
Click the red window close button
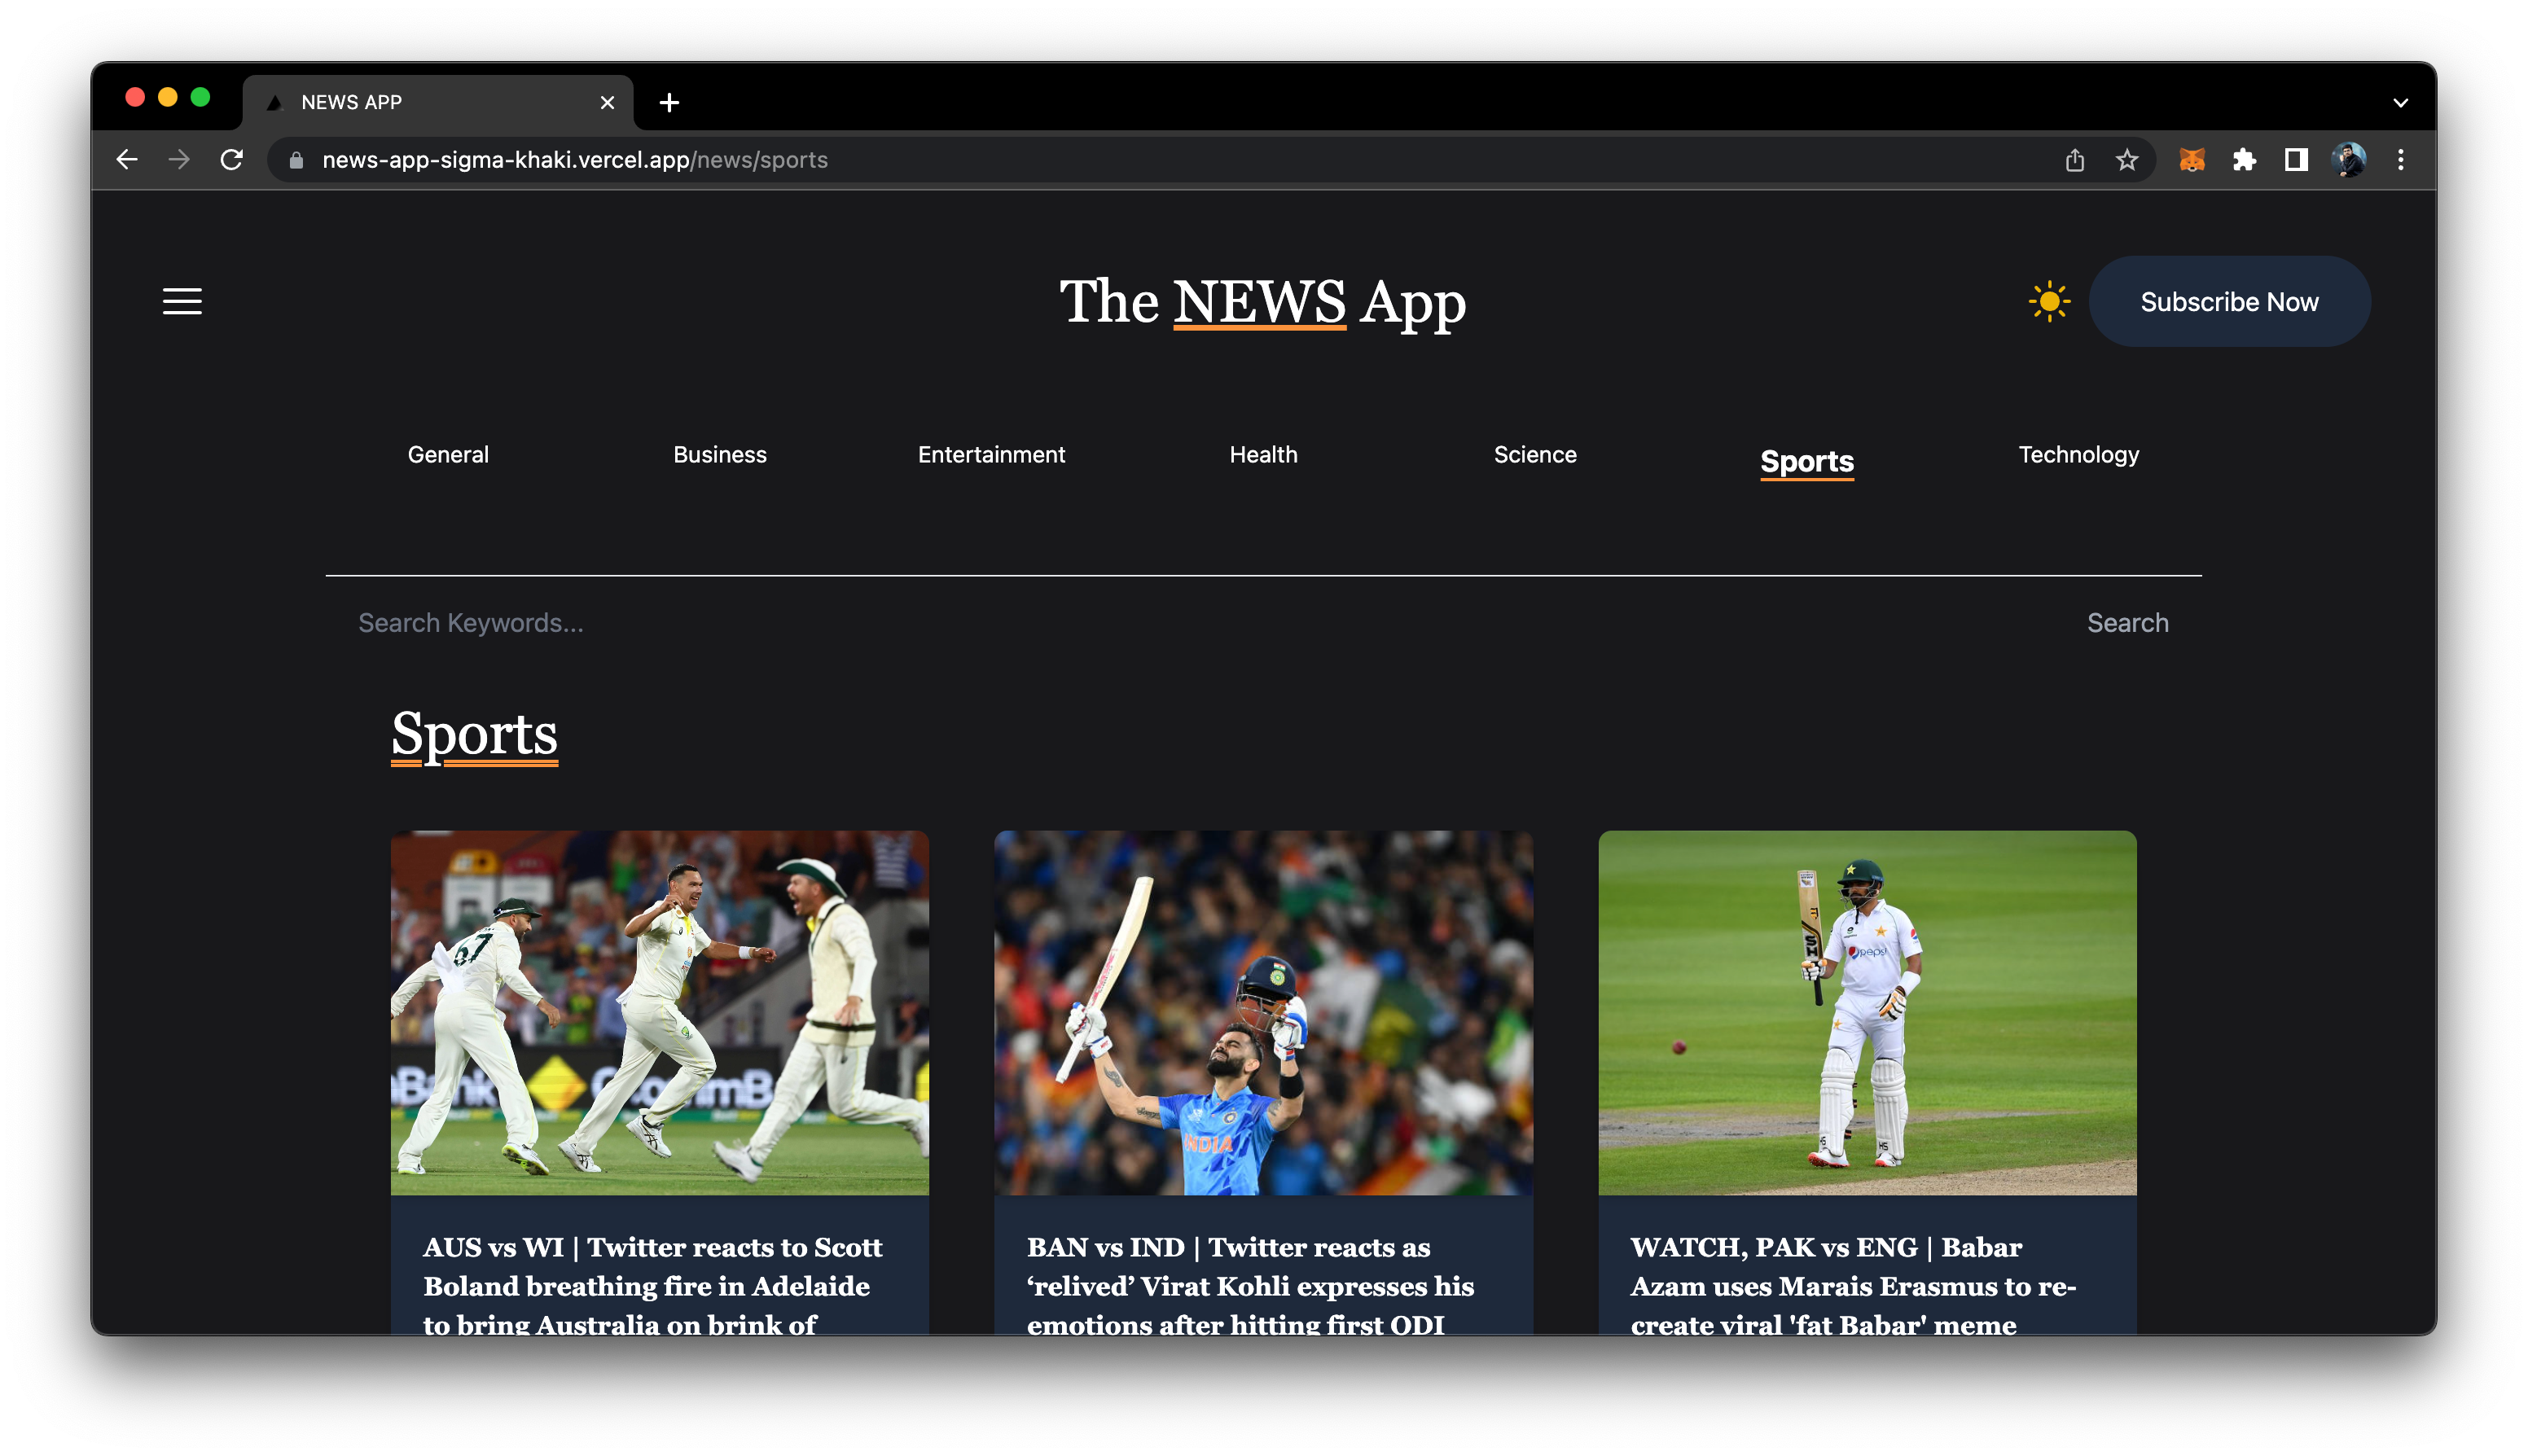tap(135, 97)
